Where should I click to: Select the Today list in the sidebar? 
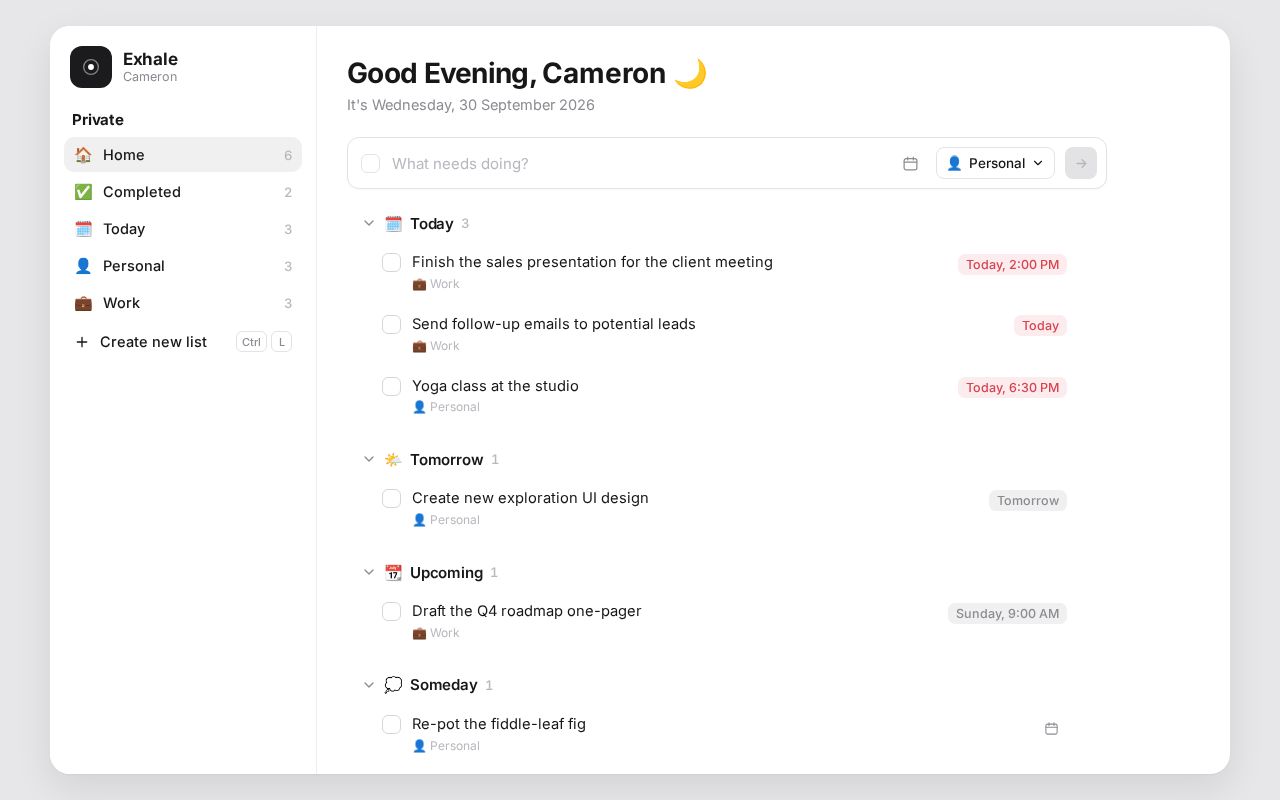(183, 229)
